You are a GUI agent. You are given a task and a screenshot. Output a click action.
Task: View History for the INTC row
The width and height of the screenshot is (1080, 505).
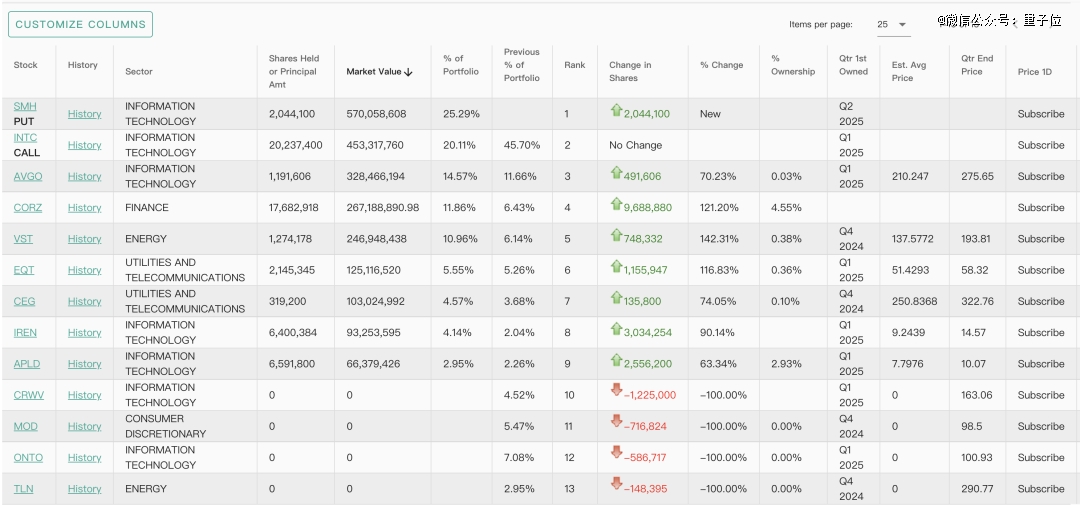(84, 145)
